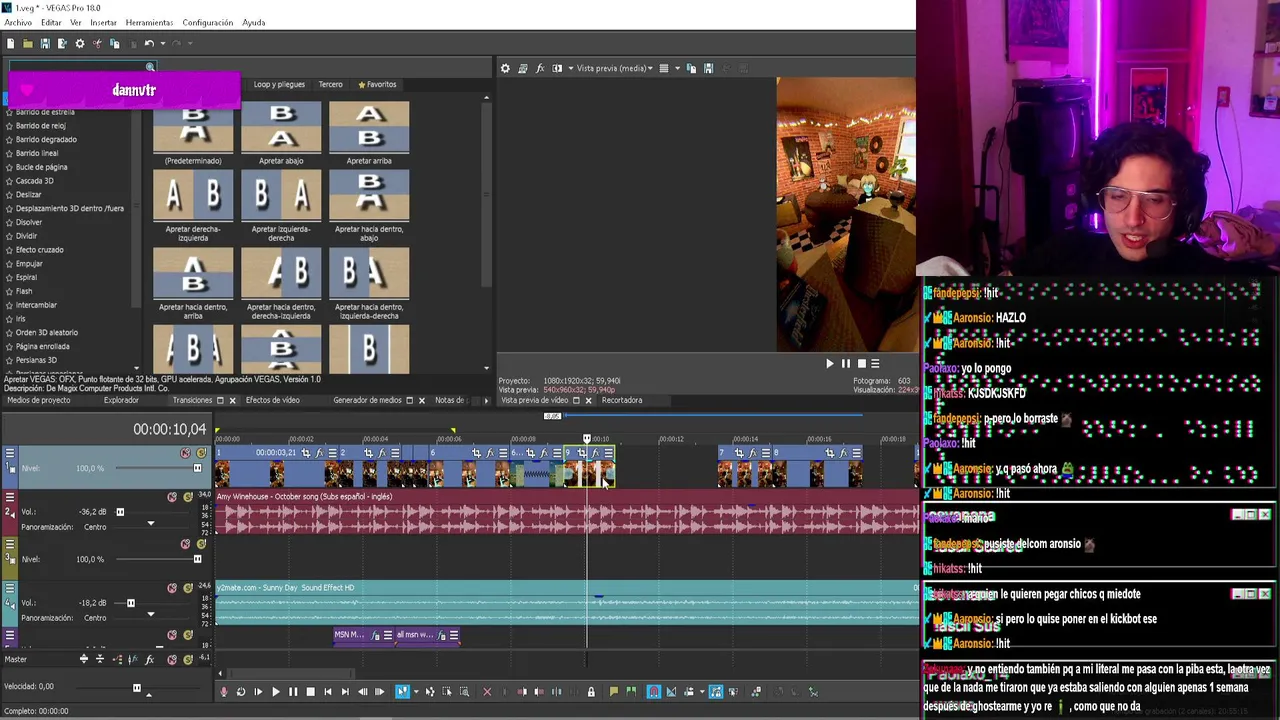Create a new project with the New icon
Screen dimensions: 1280x720
click(x=10, y=43)
